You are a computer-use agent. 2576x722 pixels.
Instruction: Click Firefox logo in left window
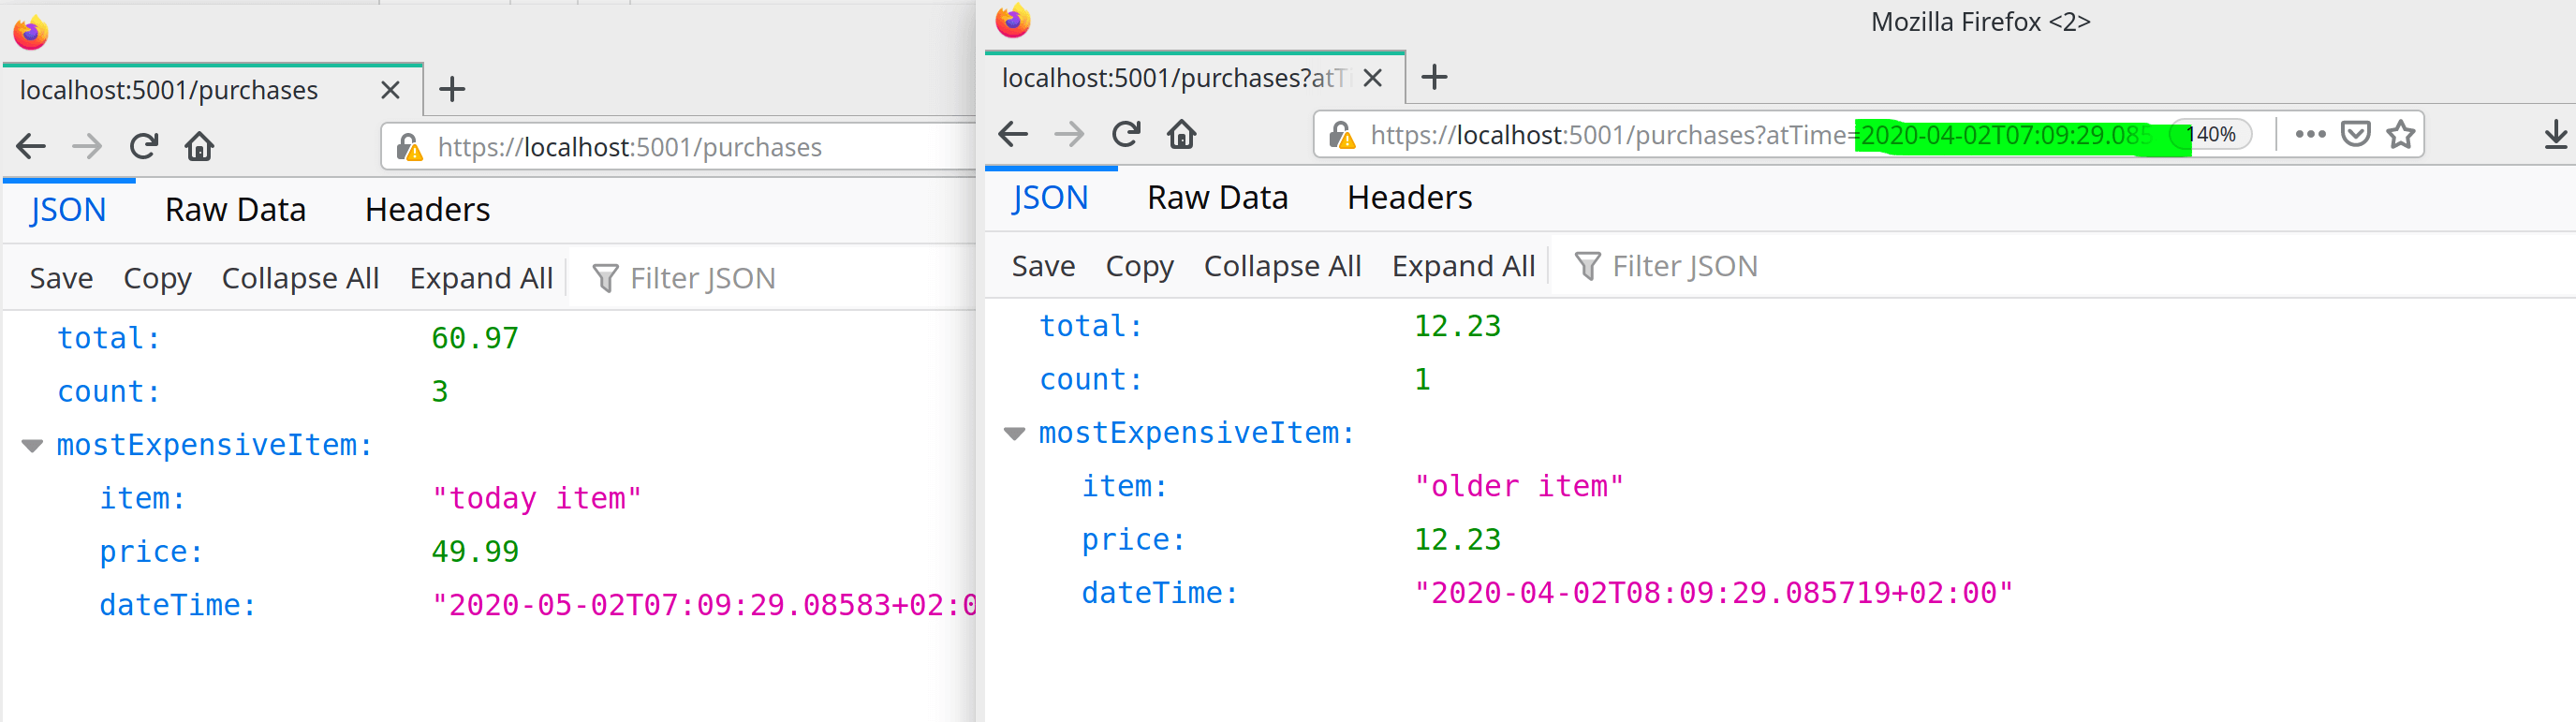31,33
